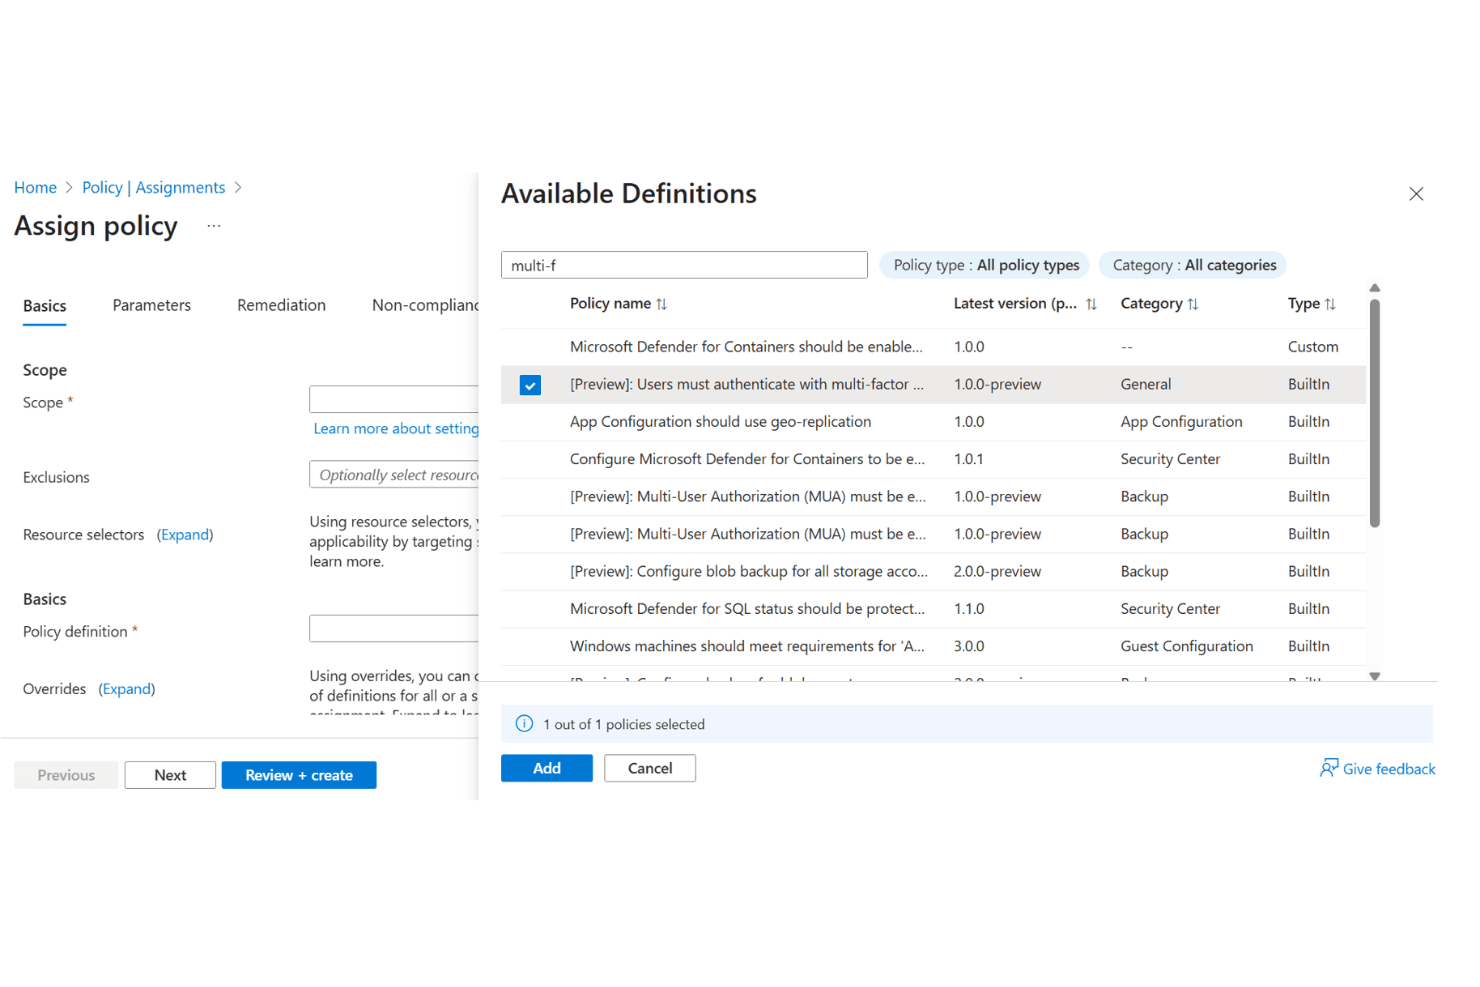Select Configure blob backup for all storage row
The height and width of the screenshot is (987, 1480).
point(933,572)
